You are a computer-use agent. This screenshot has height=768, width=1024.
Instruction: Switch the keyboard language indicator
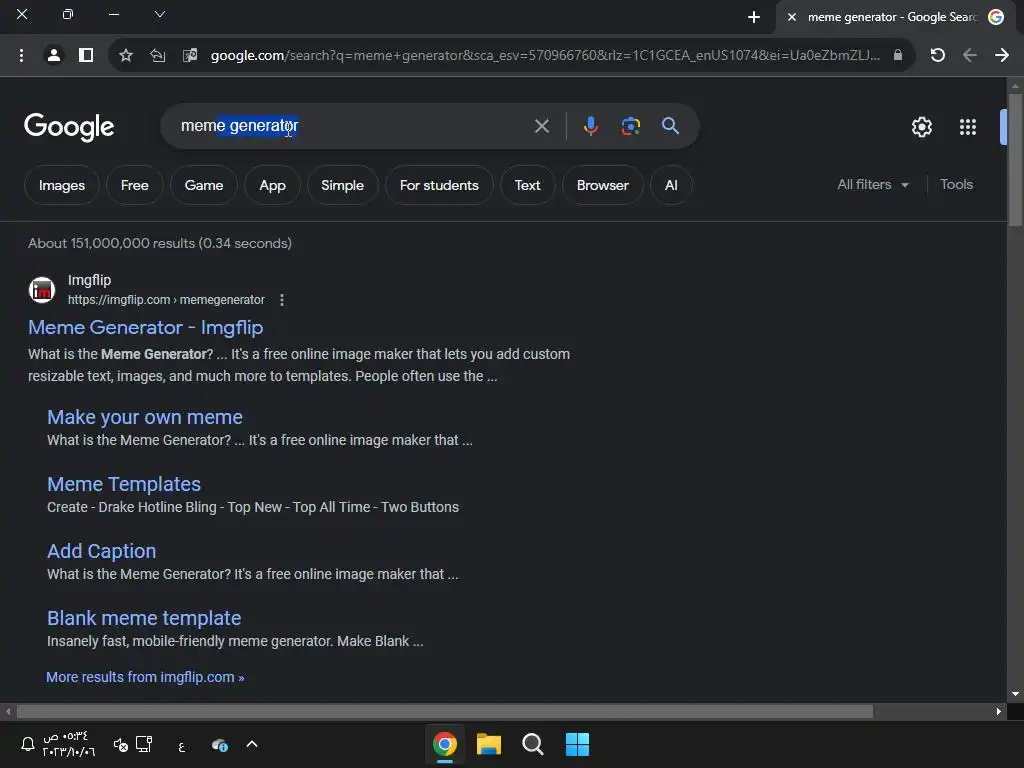[x=182, y=746]
